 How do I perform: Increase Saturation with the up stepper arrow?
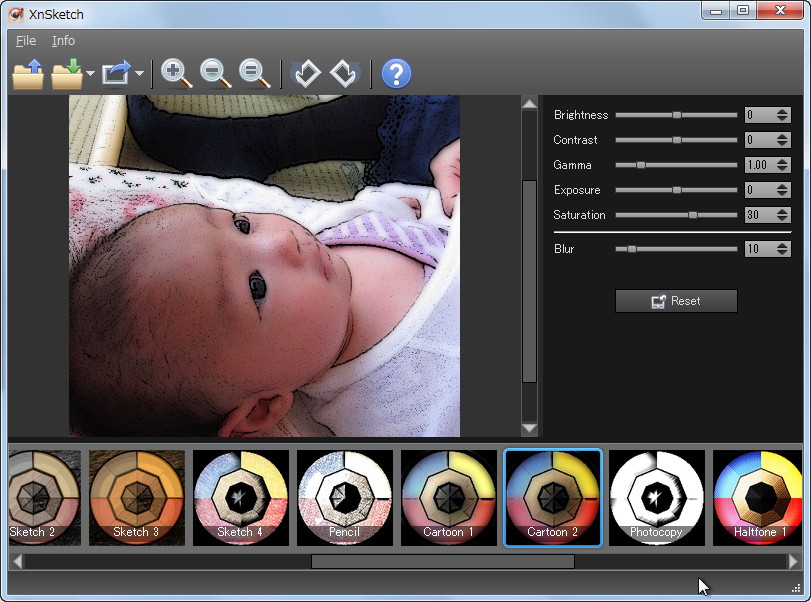pyautogui.click(x=782, y=211)
